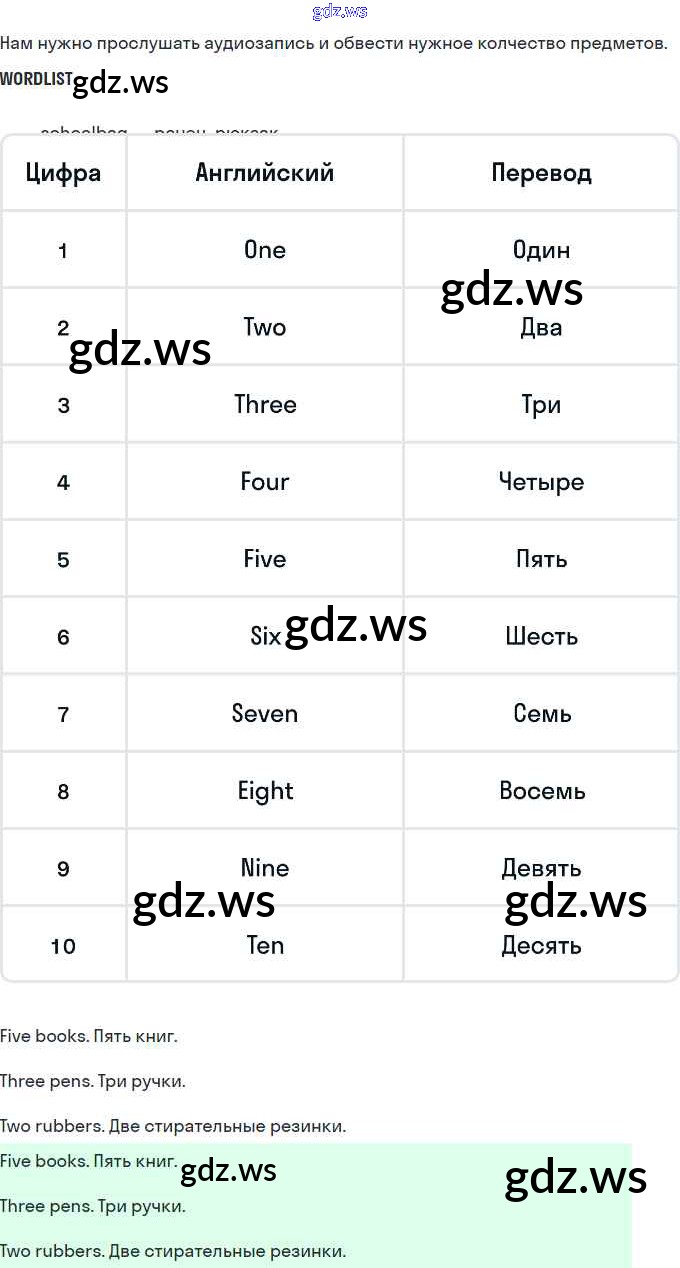Click "Three pens" line in the green block
This screenshot has width=680, height=1268.
pos(93,1206)
